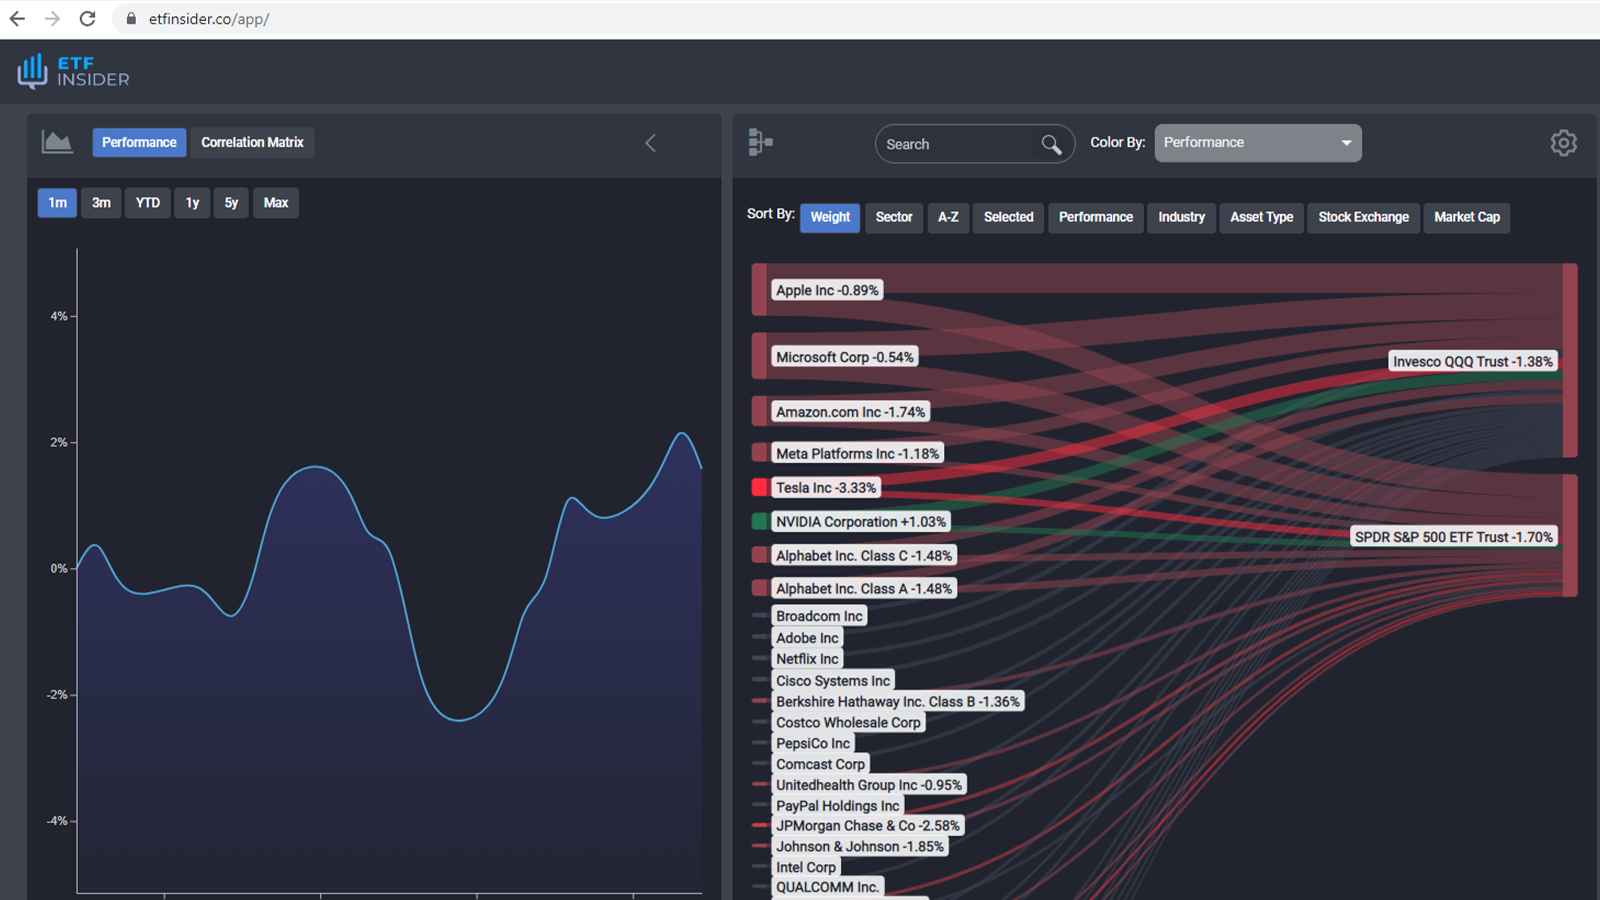The image size is (1600, 900).
Task: Click the JPMorgan Chase & Co label
Action: (x=868, y=826)
